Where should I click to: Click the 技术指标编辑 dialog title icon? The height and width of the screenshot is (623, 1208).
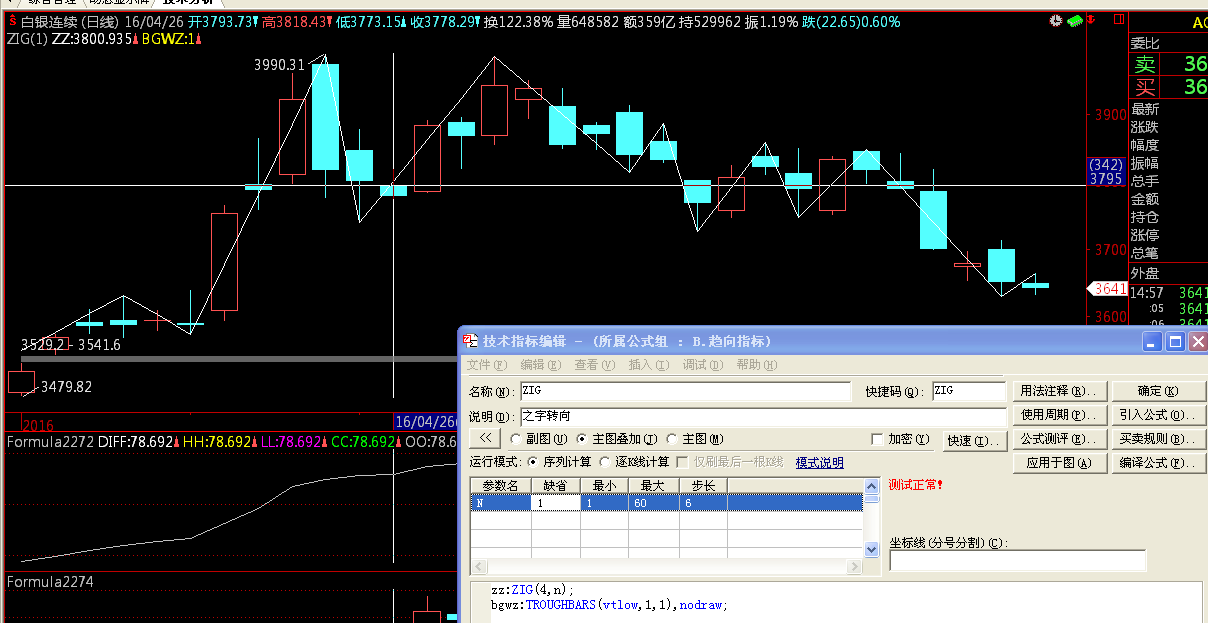471,342
